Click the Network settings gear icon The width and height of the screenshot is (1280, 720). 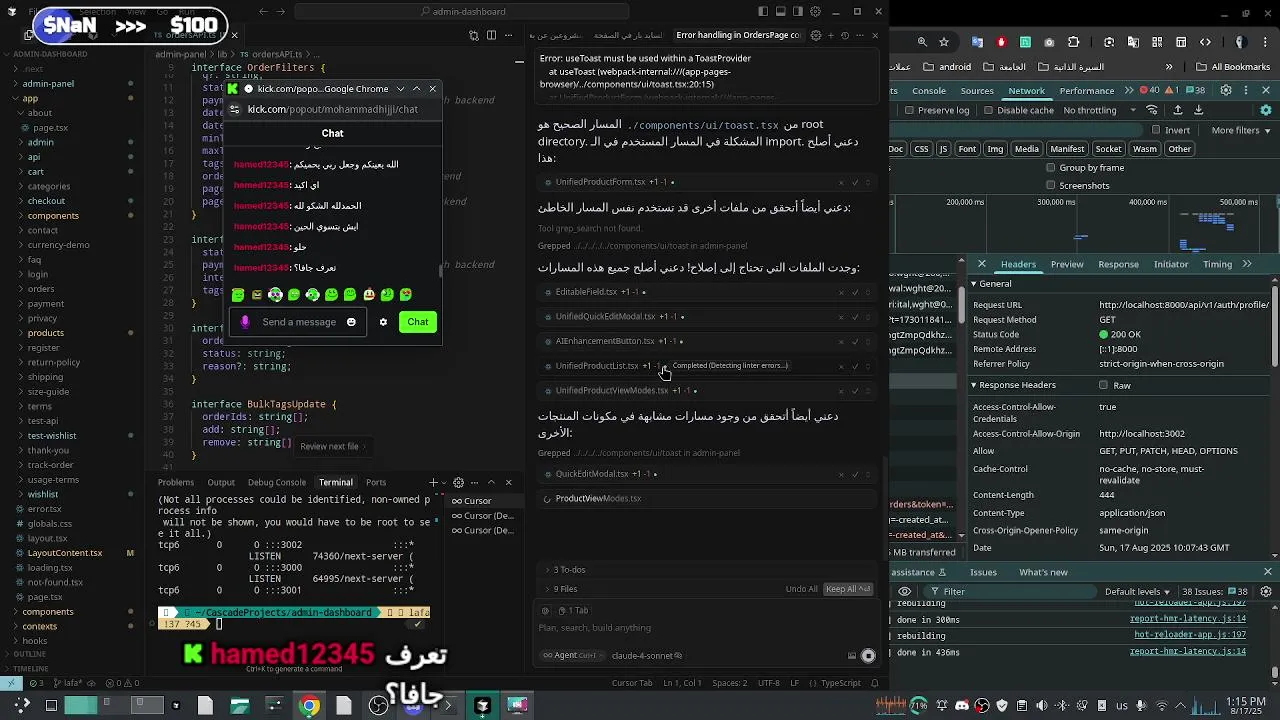(1265, 110)
